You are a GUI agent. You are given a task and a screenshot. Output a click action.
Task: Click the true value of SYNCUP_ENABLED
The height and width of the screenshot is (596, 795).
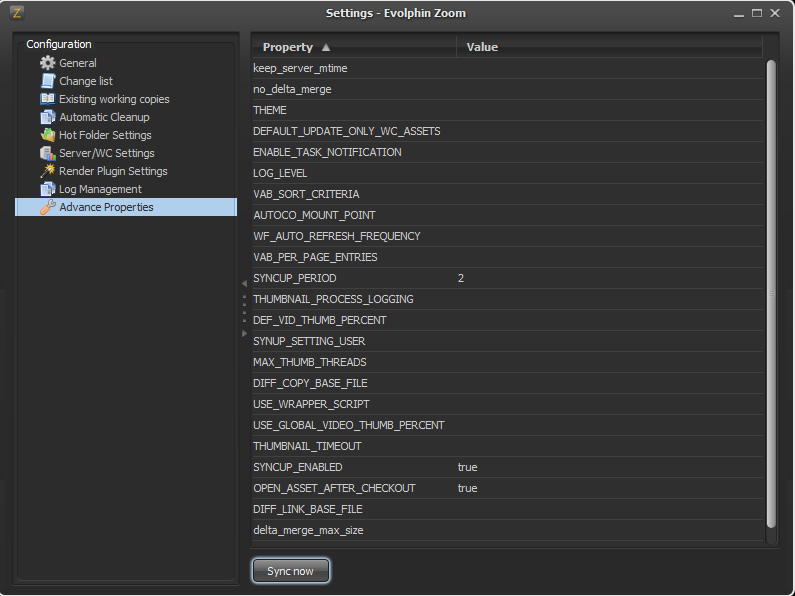point(467,467)
